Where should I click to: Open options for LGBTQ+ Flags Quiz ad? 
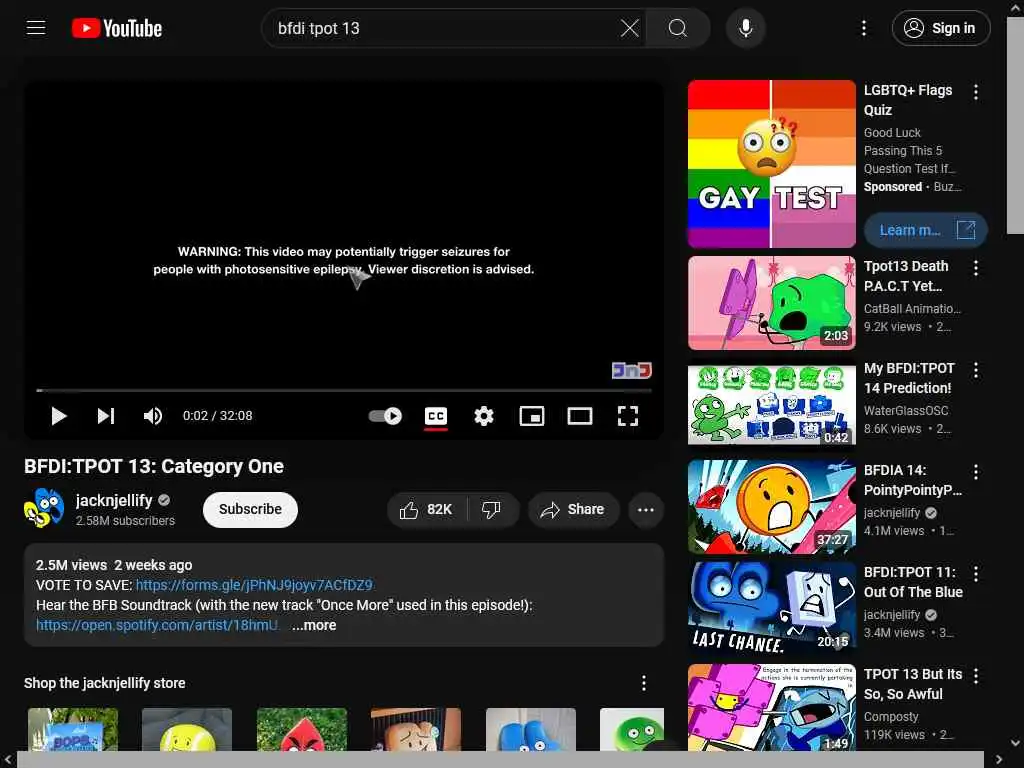(x=976, y=92)
